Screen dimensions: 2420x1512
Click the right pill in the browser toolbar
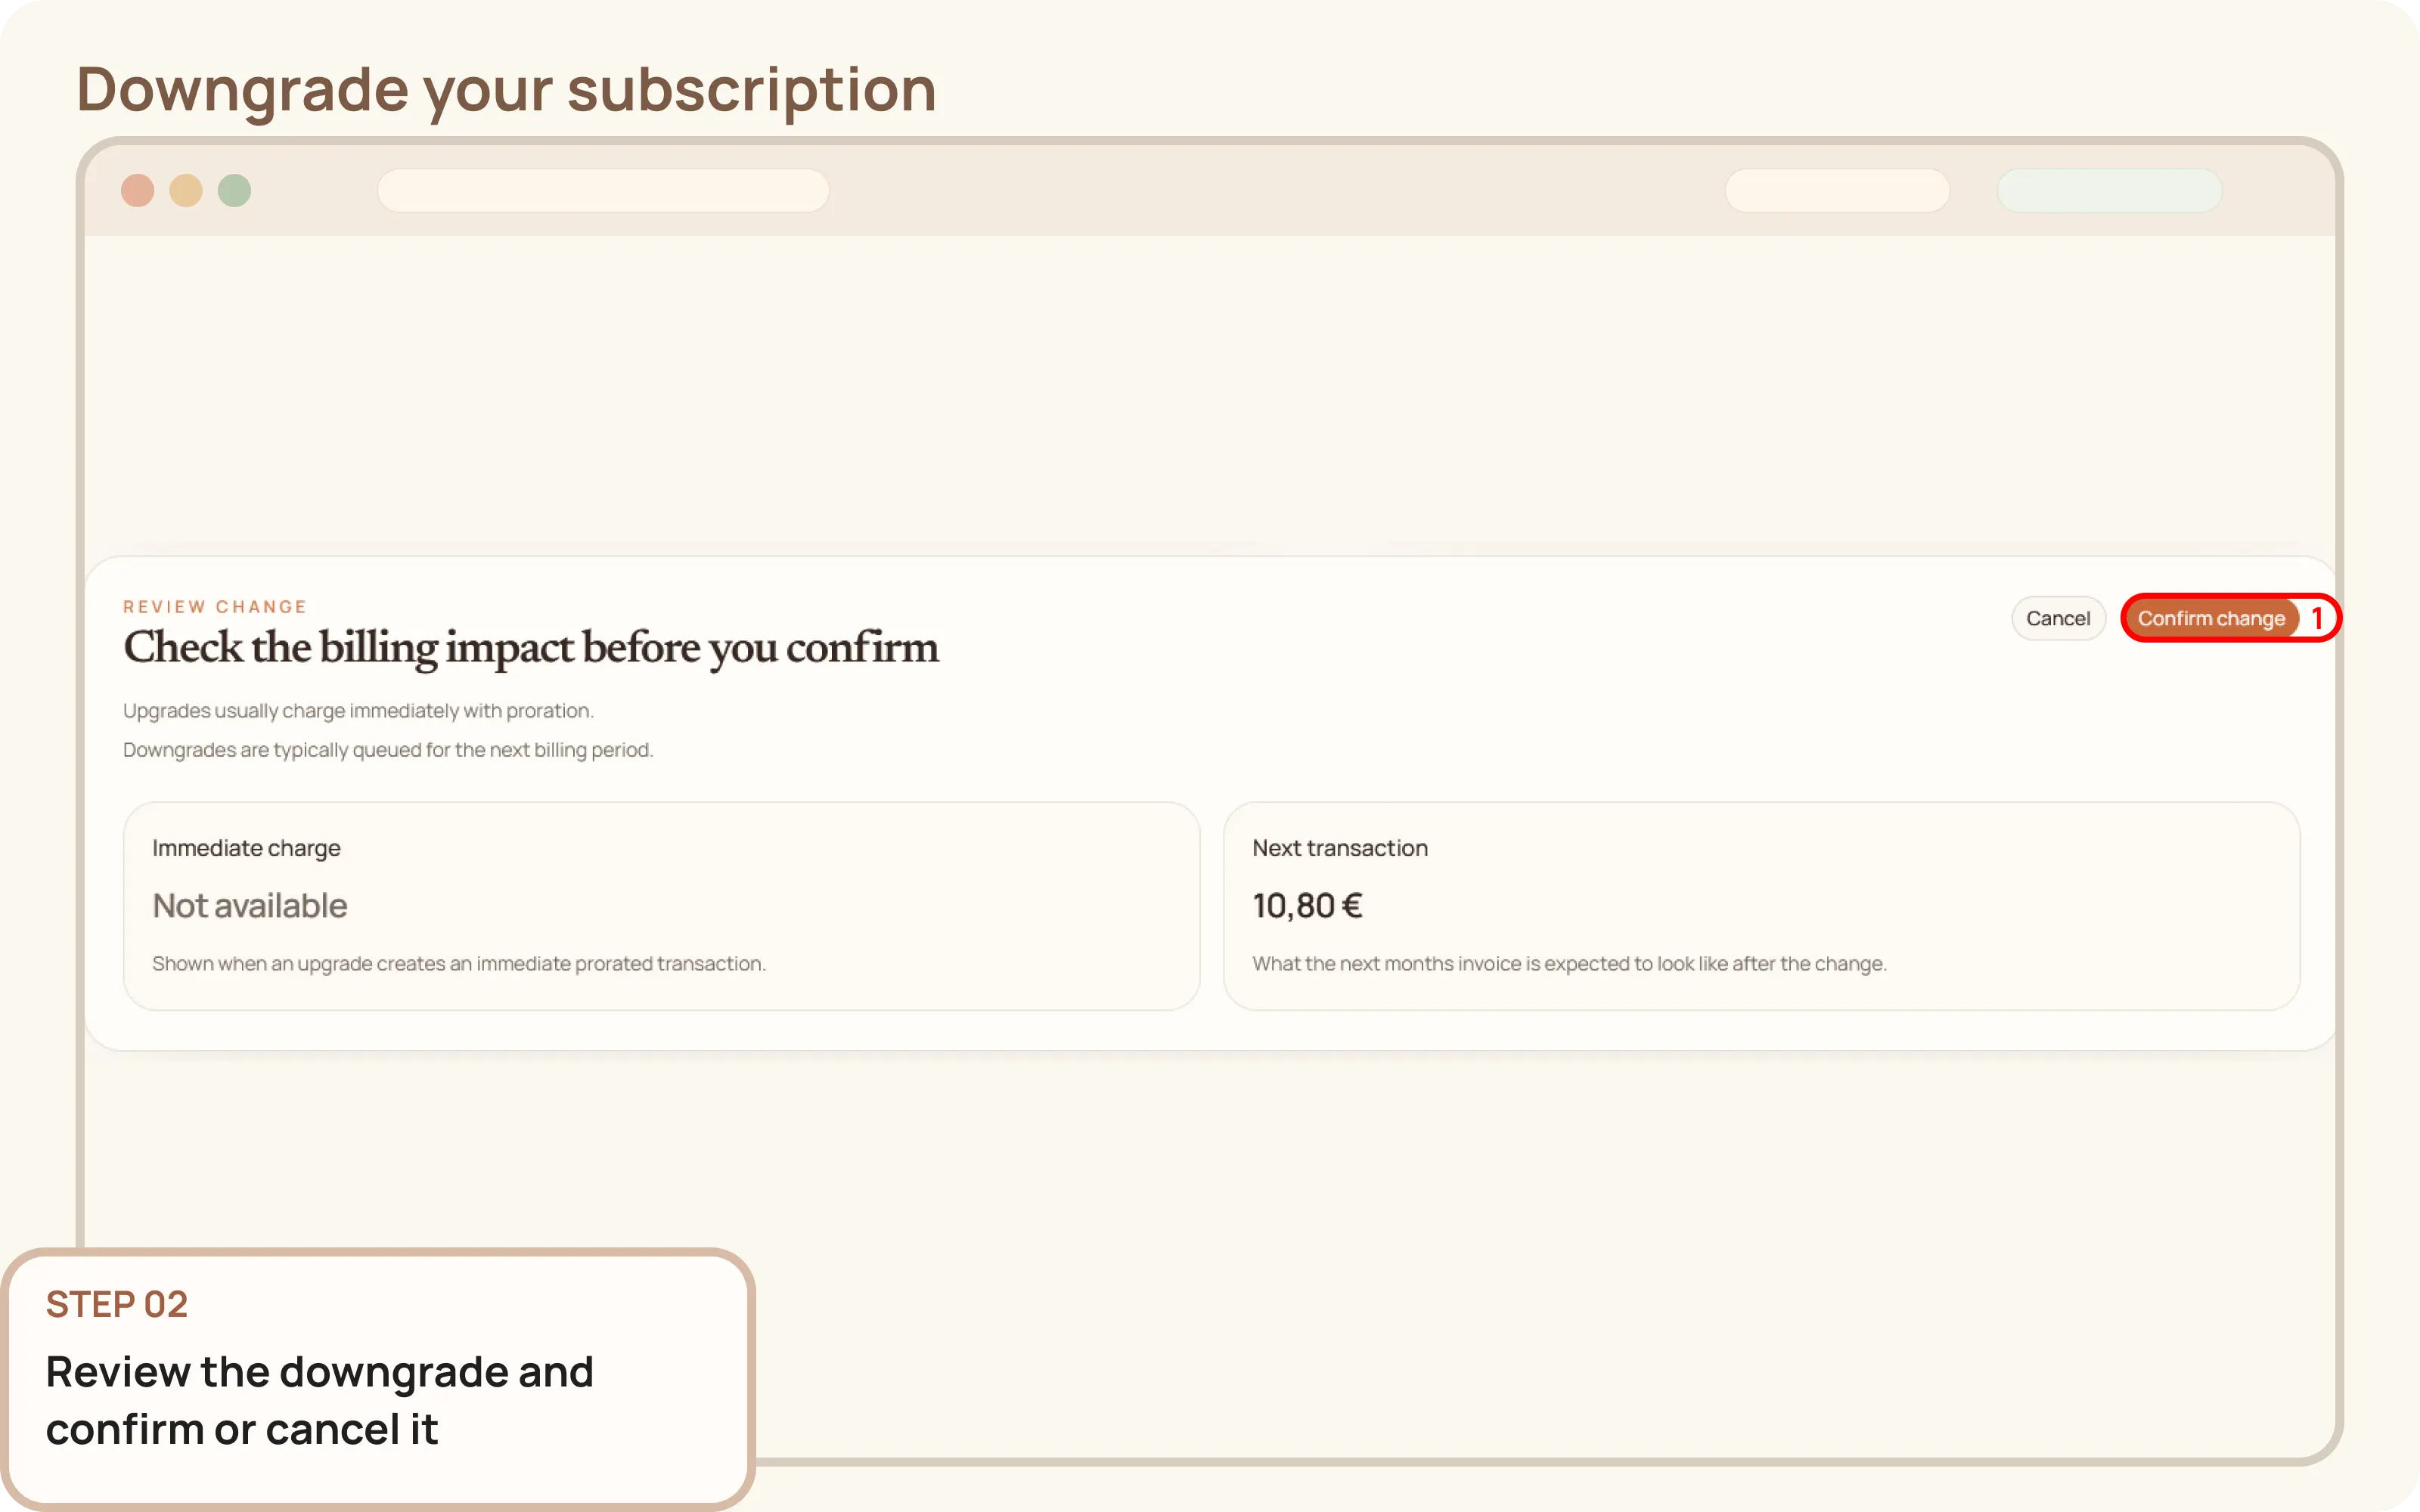2110,190
